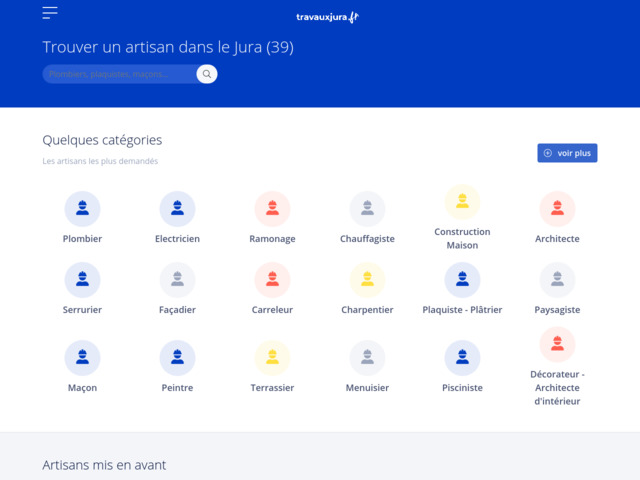
Task: Click the search magnifier button
Action: click(206, 74)
